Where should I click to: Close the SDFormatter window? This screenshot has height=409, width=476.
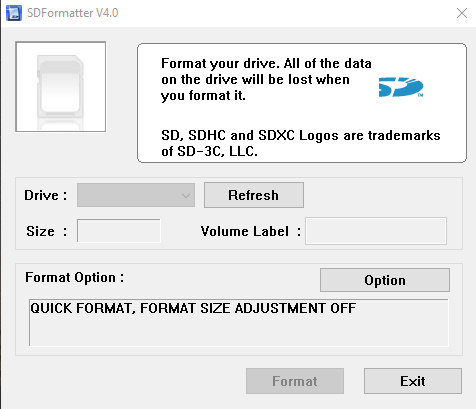pyautogui.click(x=462, y=13)
